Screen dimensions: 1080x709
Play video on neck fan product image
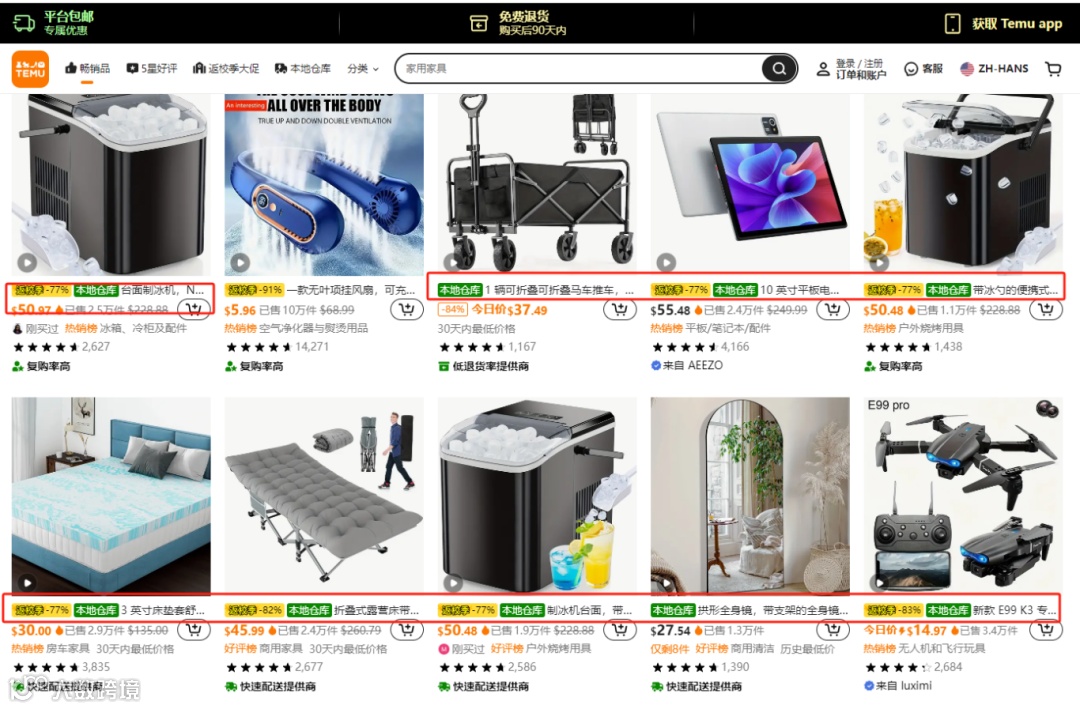pos(240,263)
